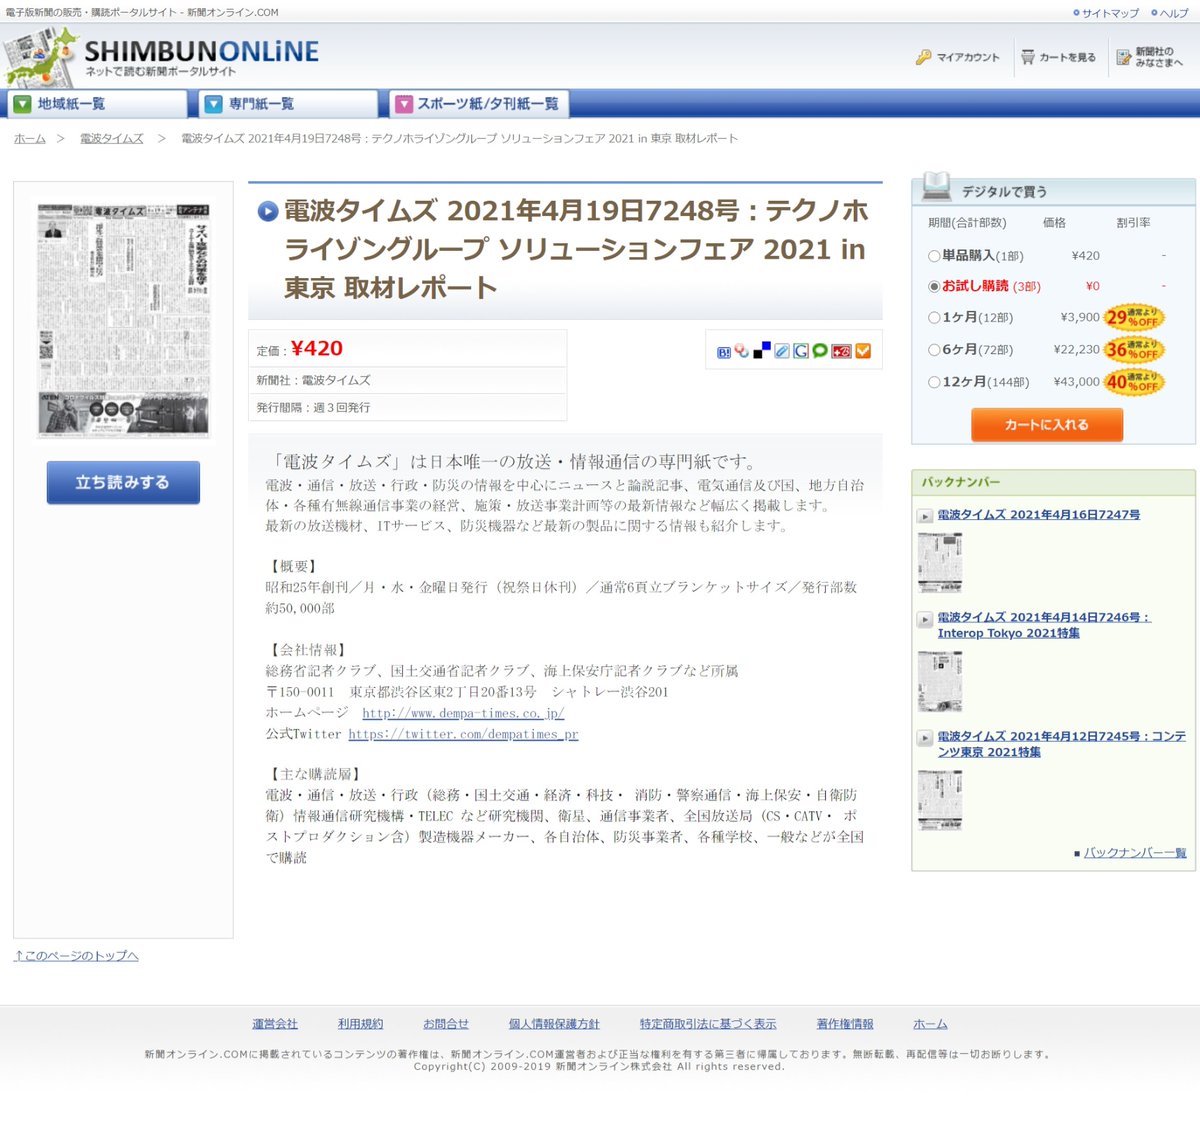Screen dimensions: 1200x1129
Task: Click the 発行間隔：週３回発行 text
Action: point(313,408)
